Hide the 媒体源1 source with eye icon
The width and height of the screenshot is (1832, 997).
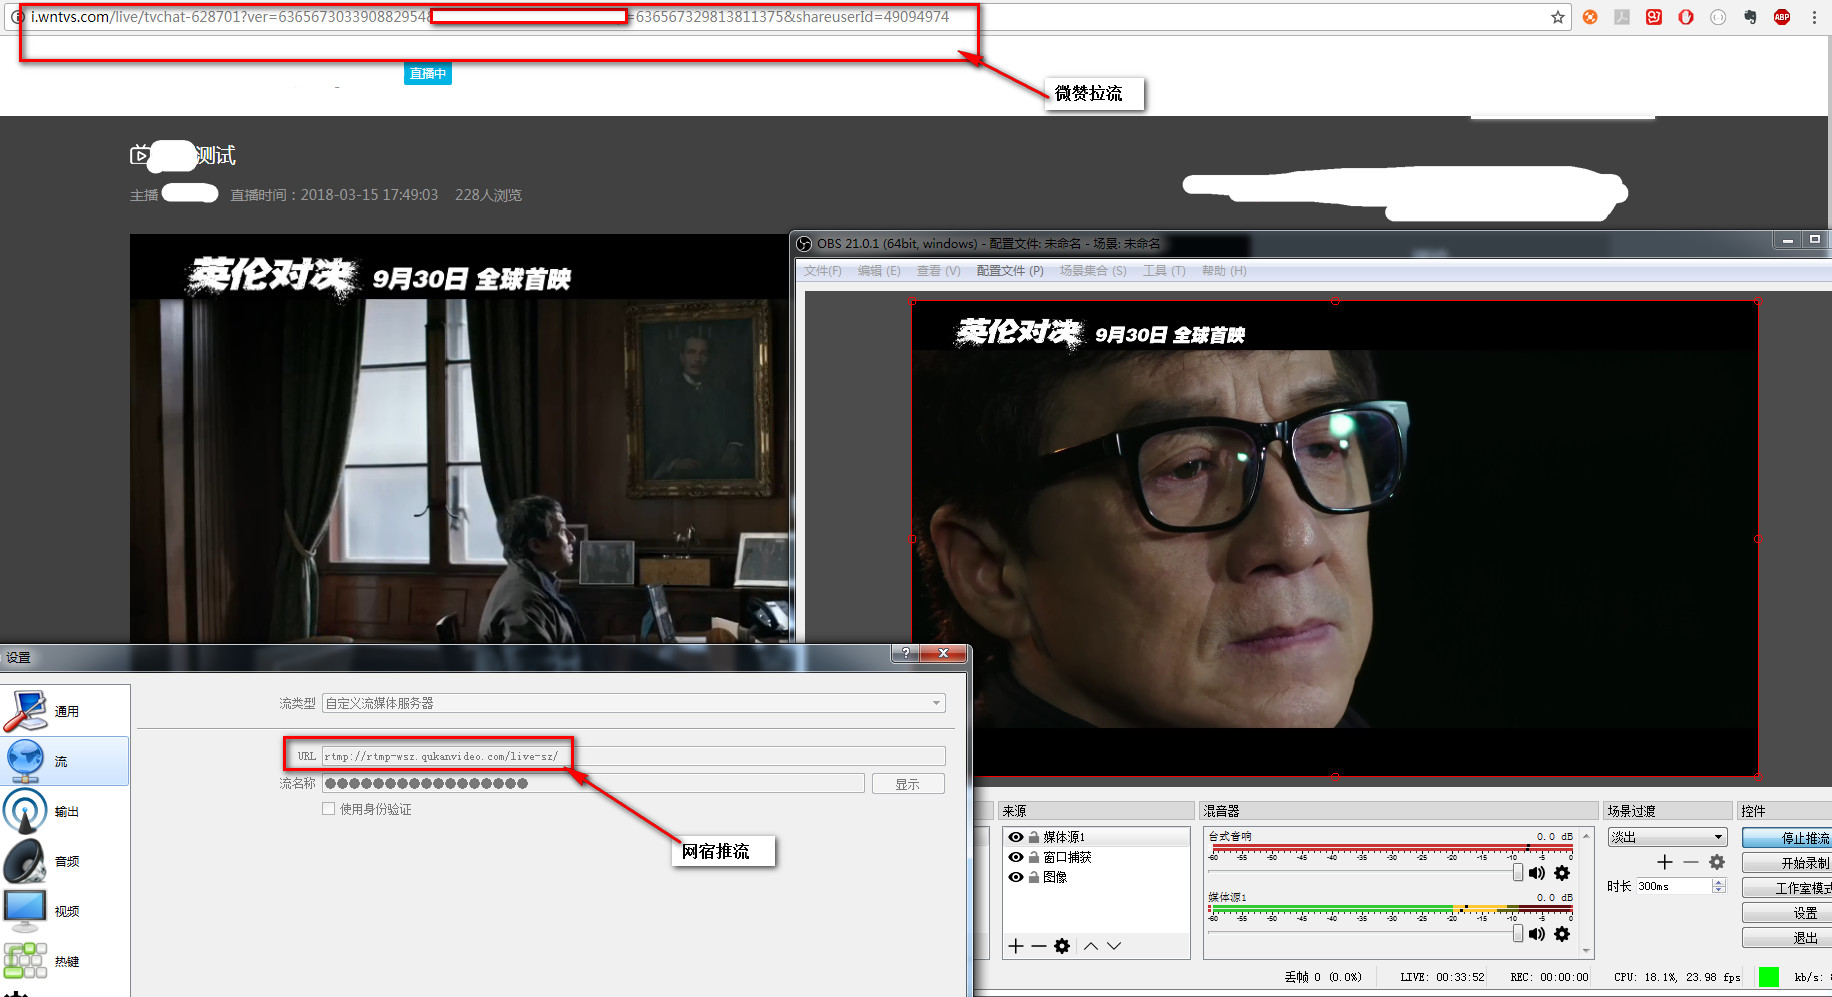[x=1016, y=837]
